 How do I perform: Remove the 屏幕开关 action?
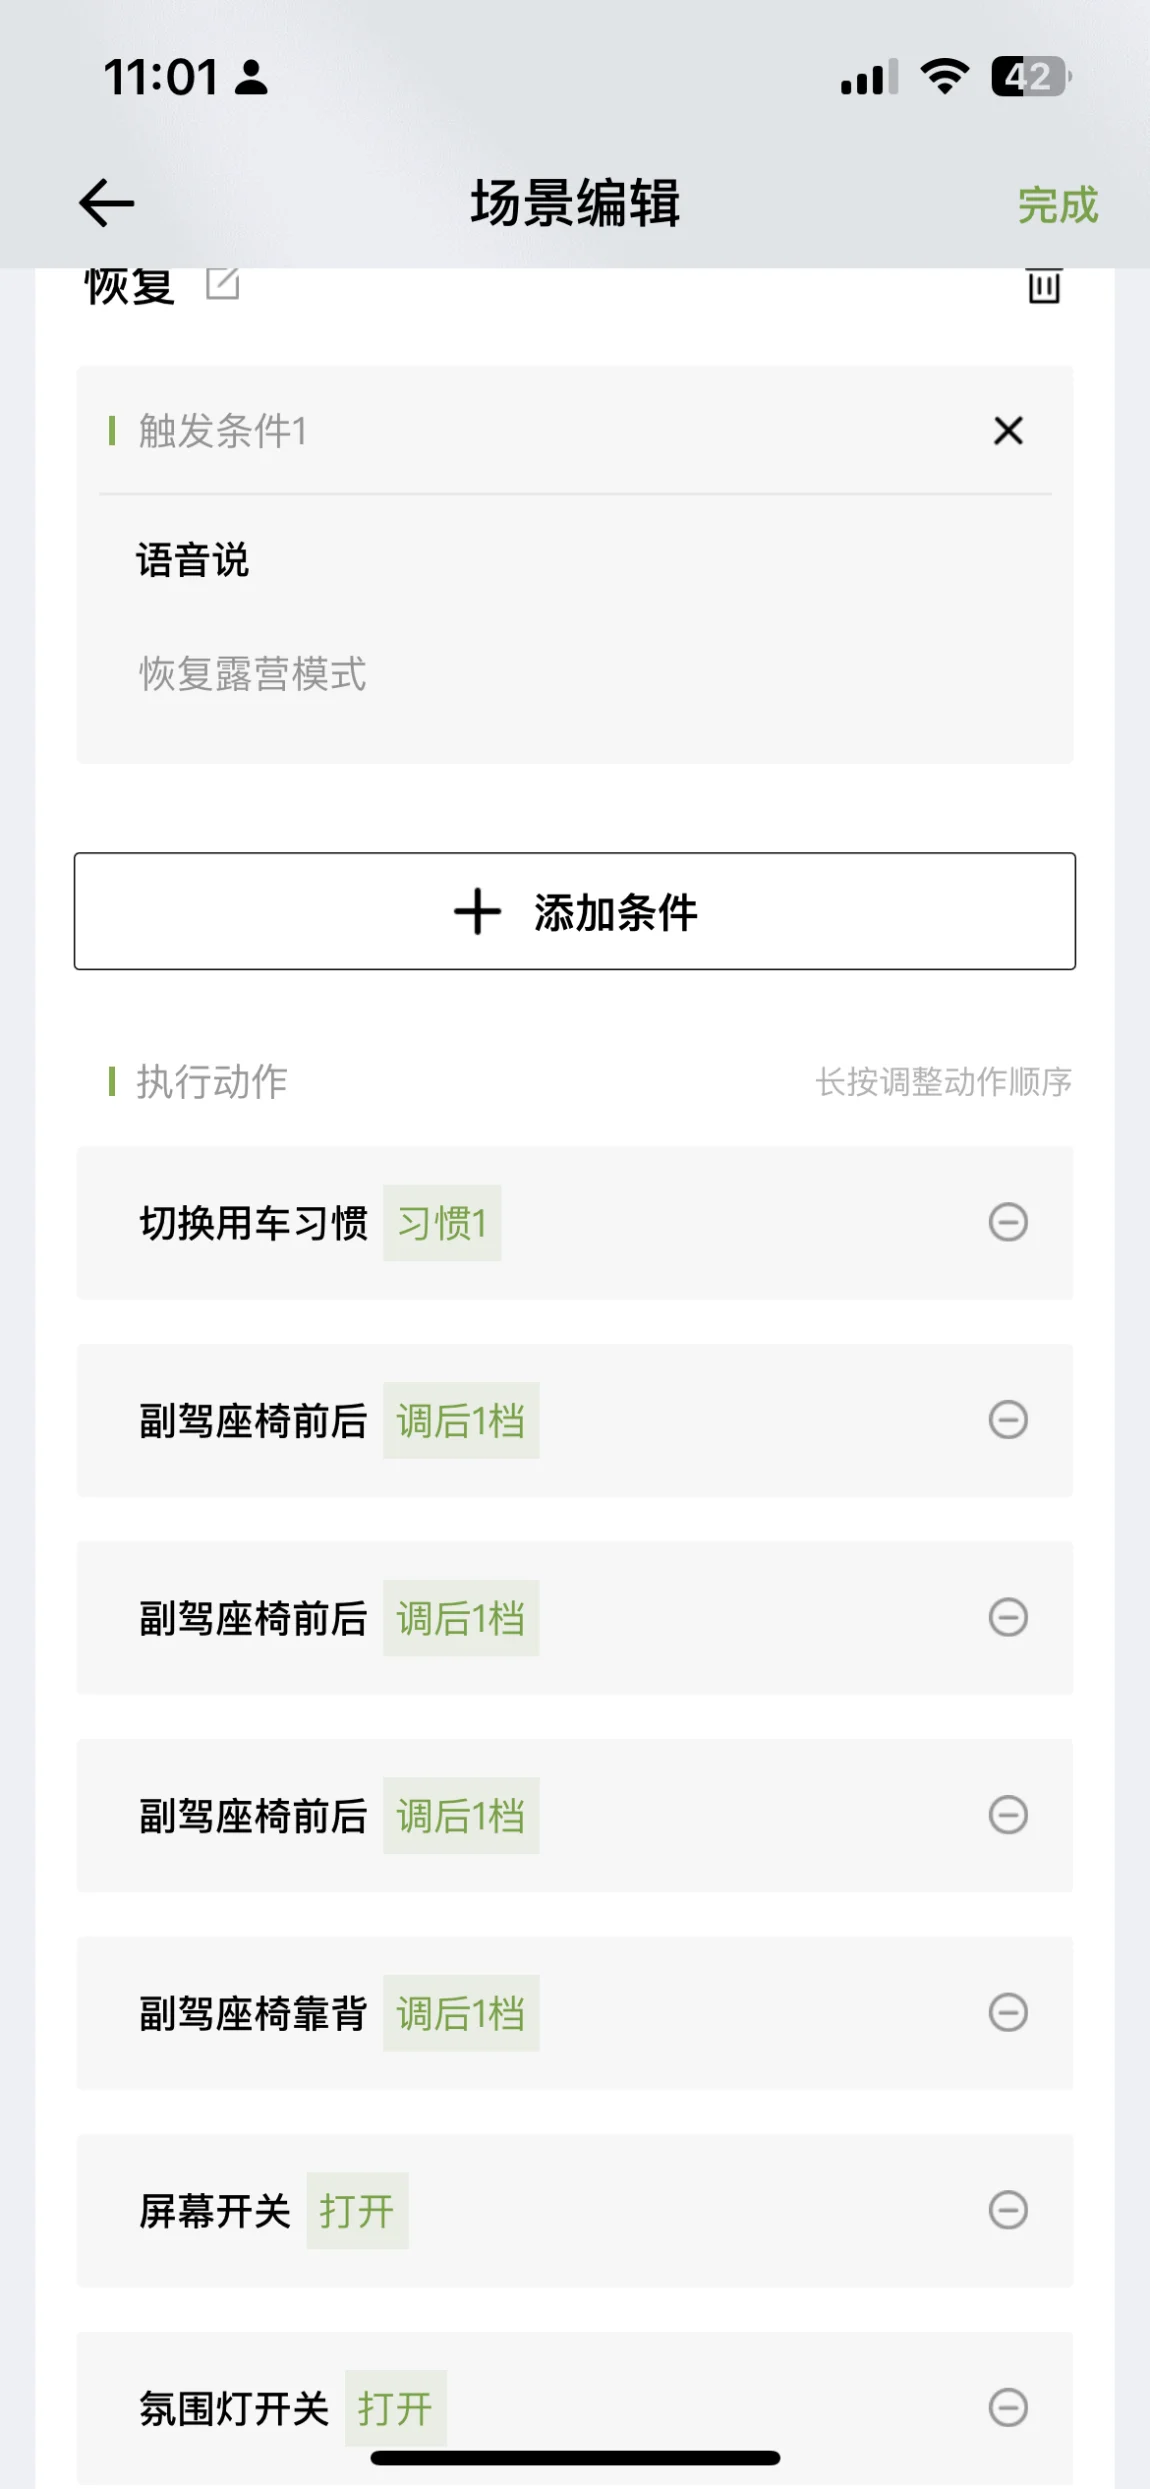coord(1008,2210)
